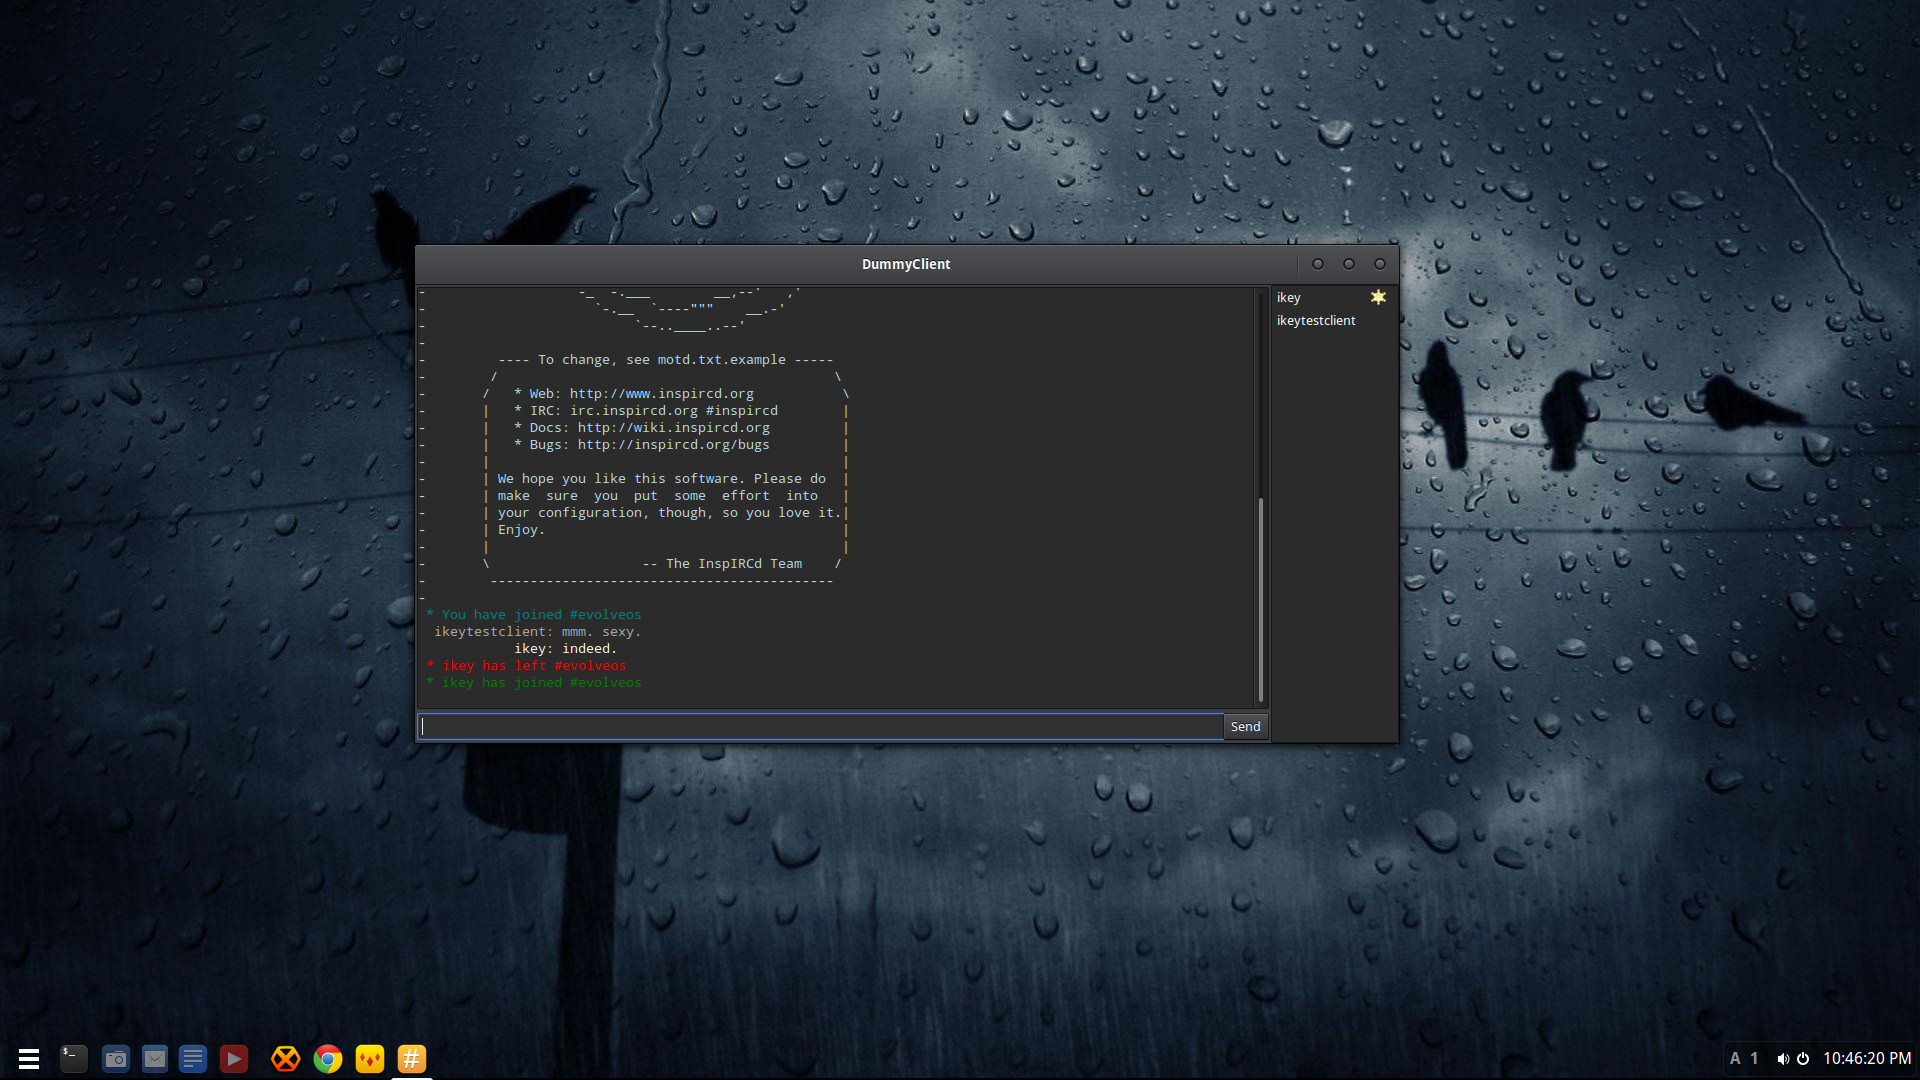Click the star icon next to ikey
The height and width of the screenshot is (1080, 1920).
click(x=1378, y=297)
